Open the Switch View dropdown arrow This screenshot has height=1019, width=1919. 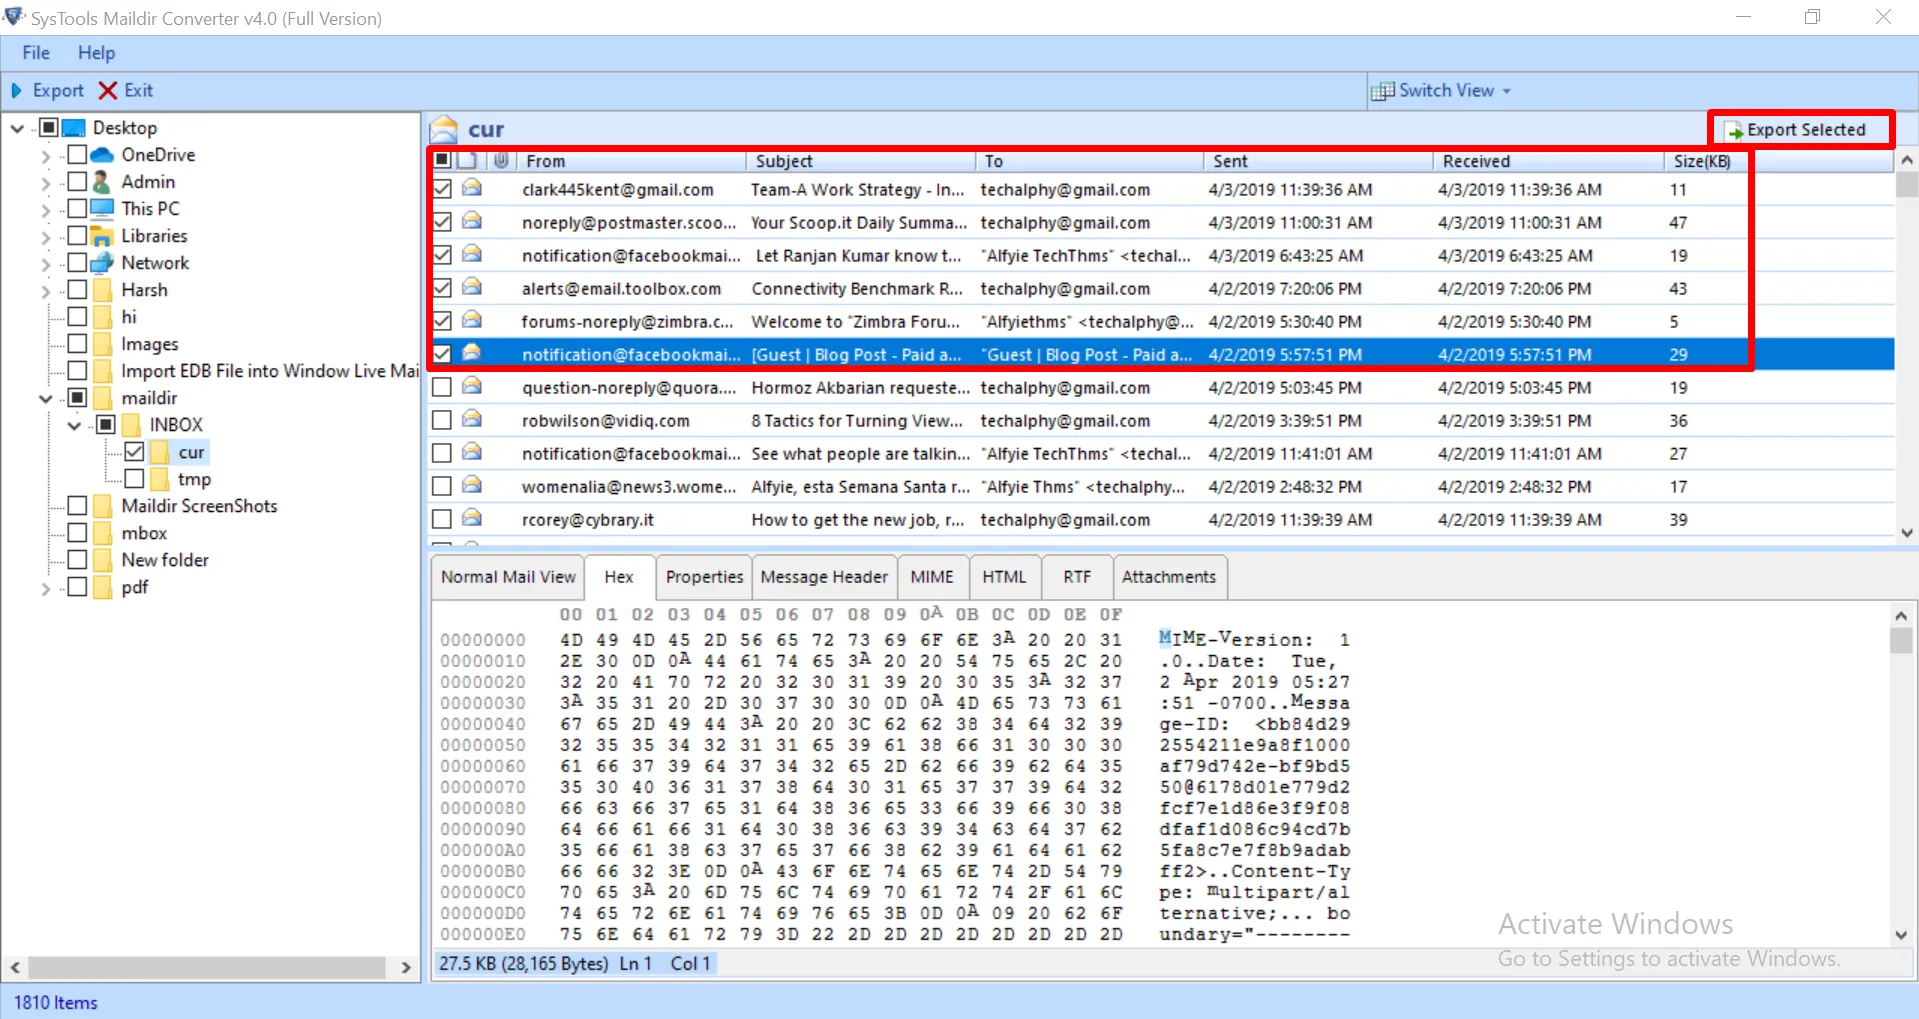tap(1506, 91)
